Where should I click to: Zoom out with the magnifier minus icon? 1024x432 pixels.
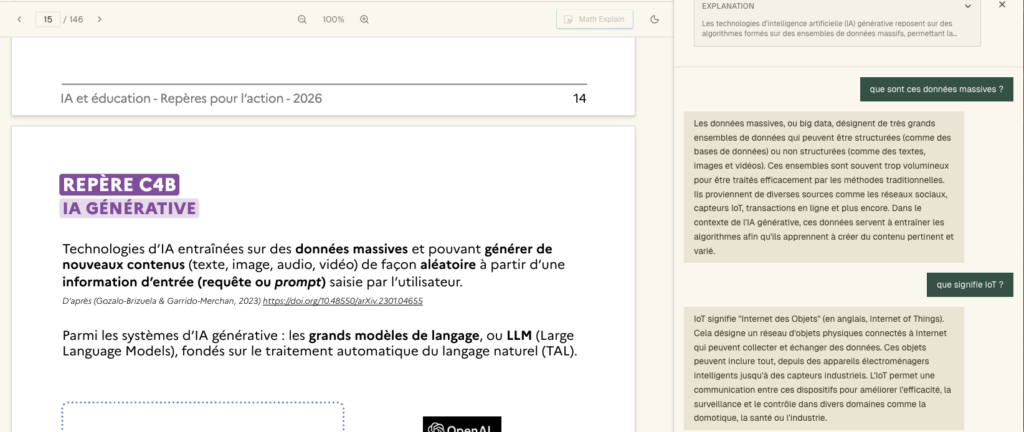click(302, 20)
